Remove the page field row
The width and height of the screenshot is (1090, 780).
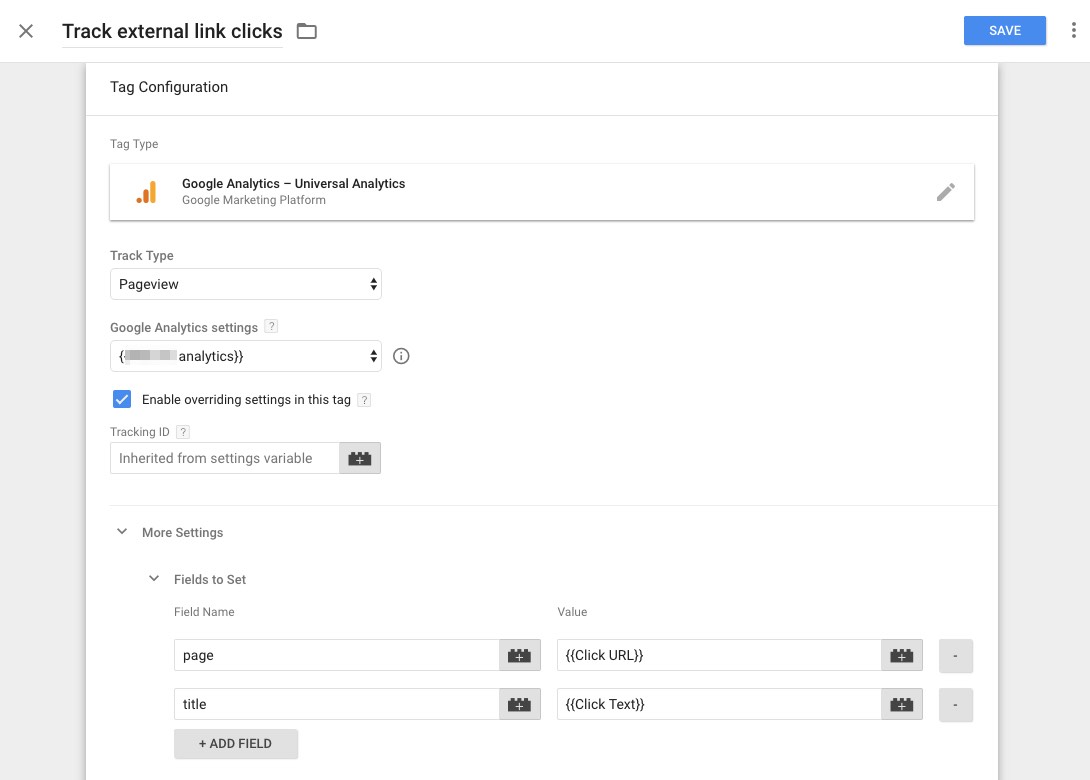[955, 655]
